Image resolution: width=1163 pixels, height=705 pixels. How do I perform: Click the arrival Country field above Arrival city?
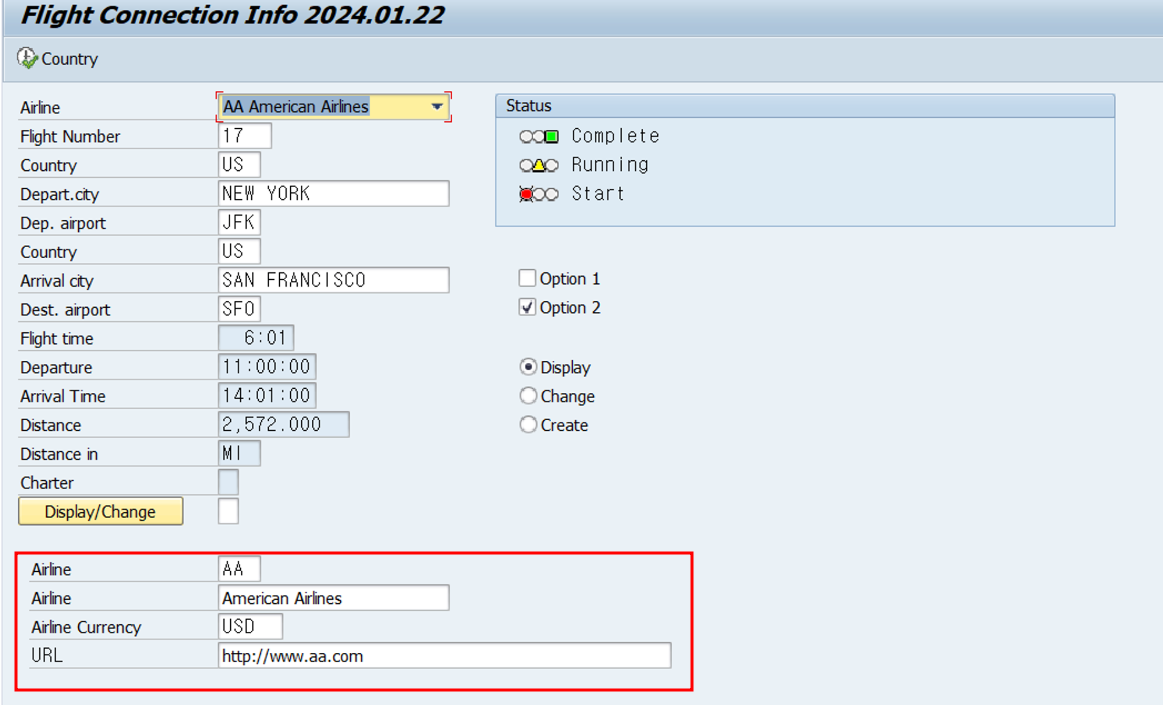(240, 251)
